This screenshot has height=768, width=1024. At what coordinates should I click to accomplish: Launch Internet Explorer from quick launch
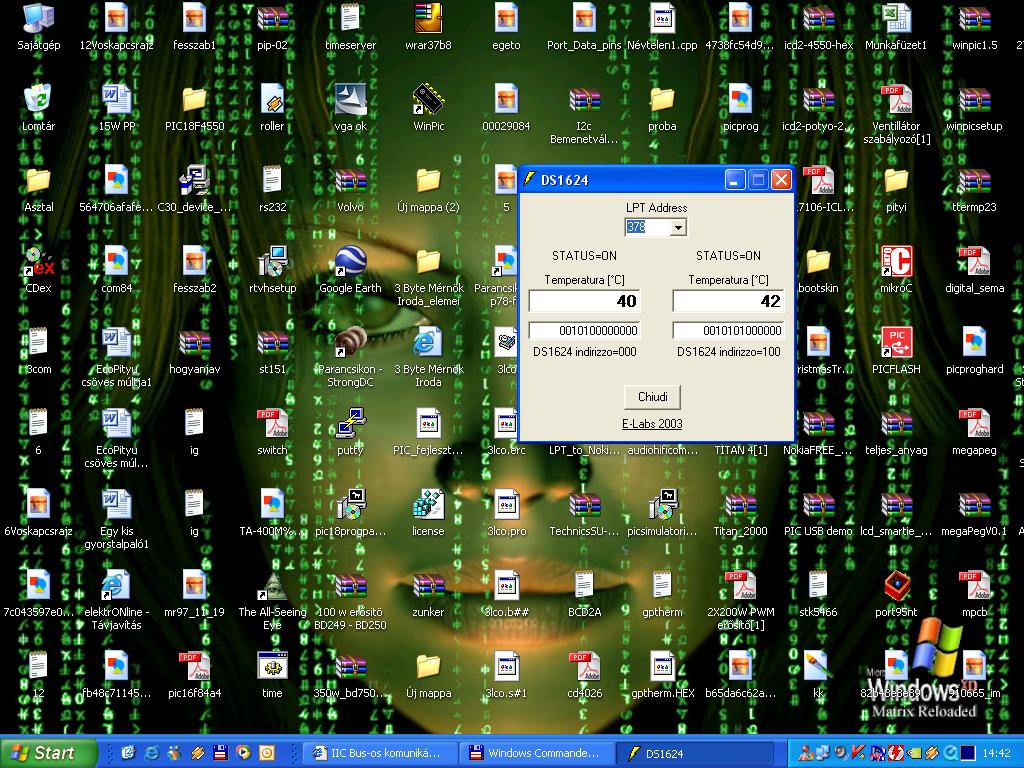(x=151, y=753)
